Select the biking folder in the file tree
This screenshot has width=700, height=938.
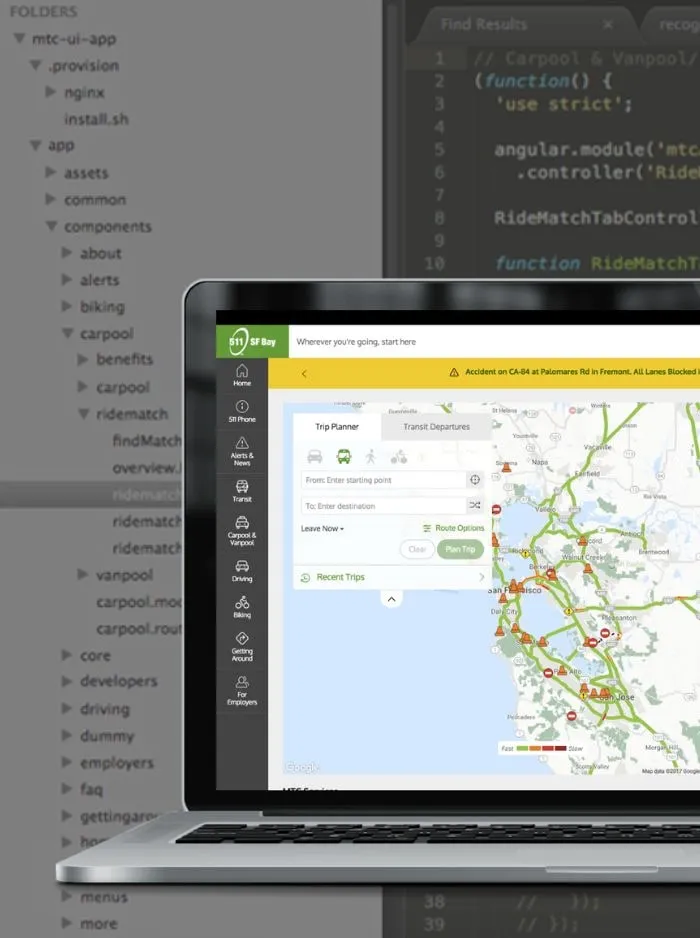coord(102,307)
